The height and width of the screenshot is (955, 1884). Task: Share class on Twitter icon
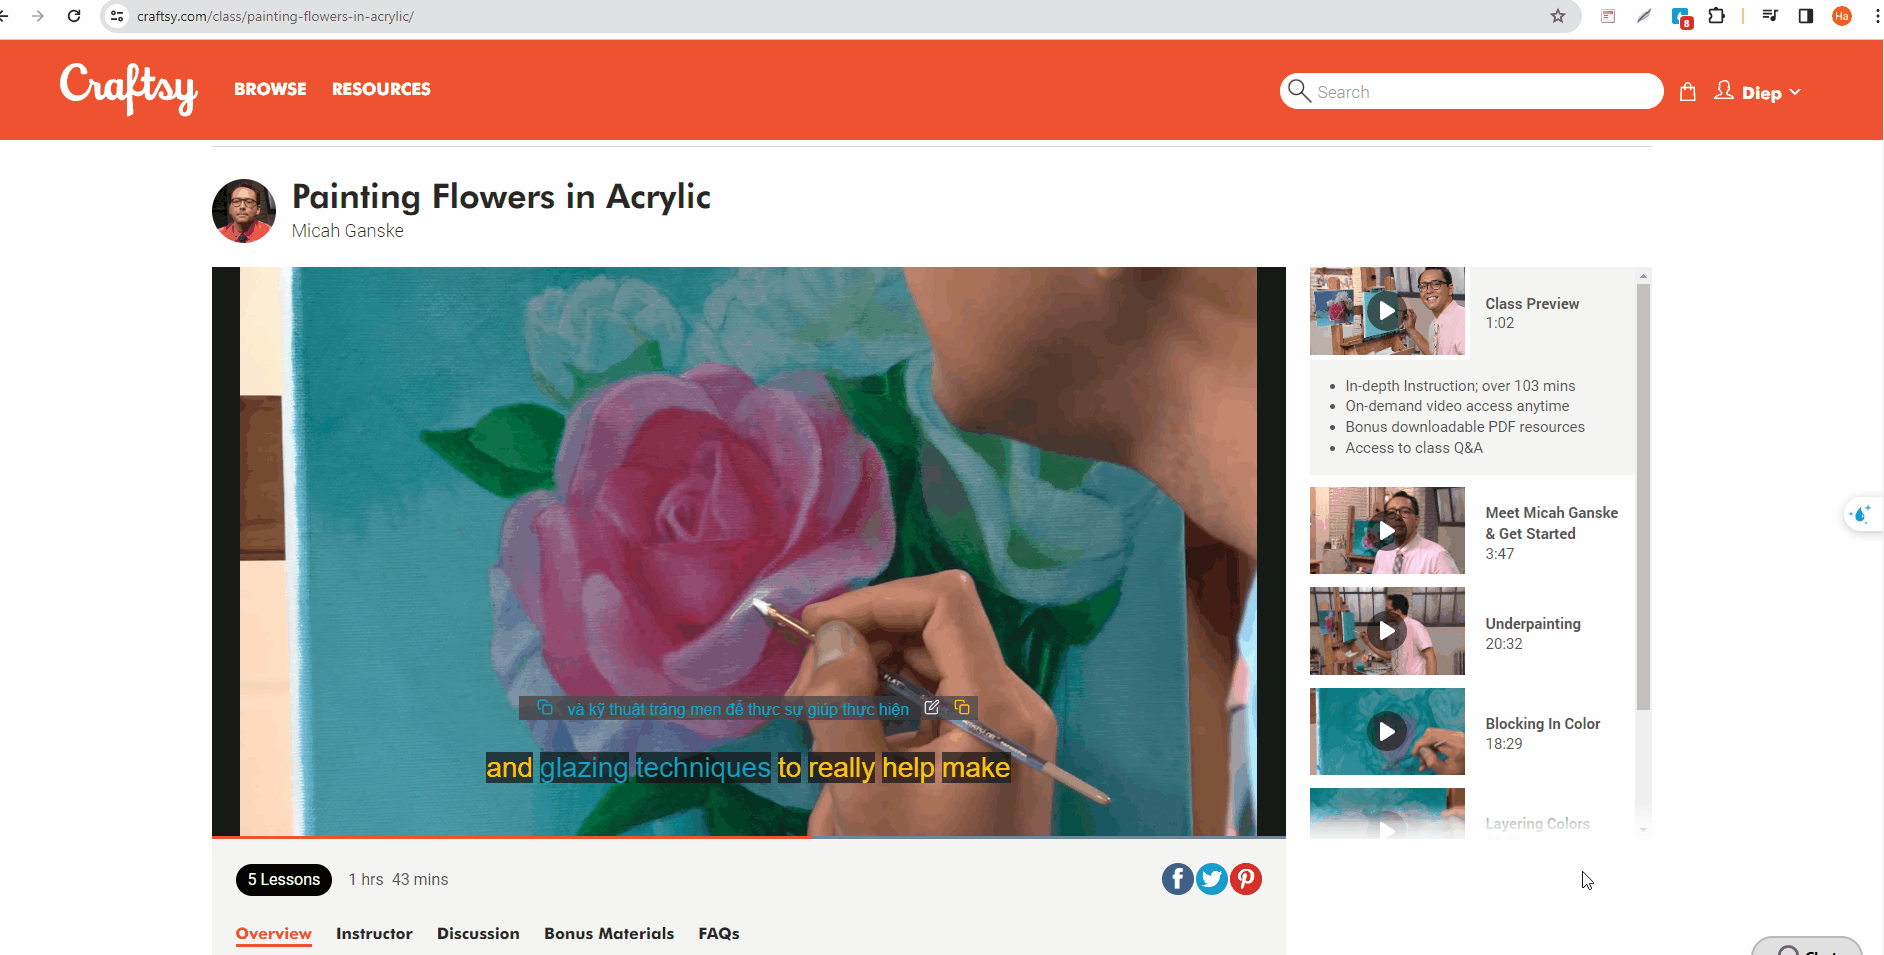tap(1211, 879)
